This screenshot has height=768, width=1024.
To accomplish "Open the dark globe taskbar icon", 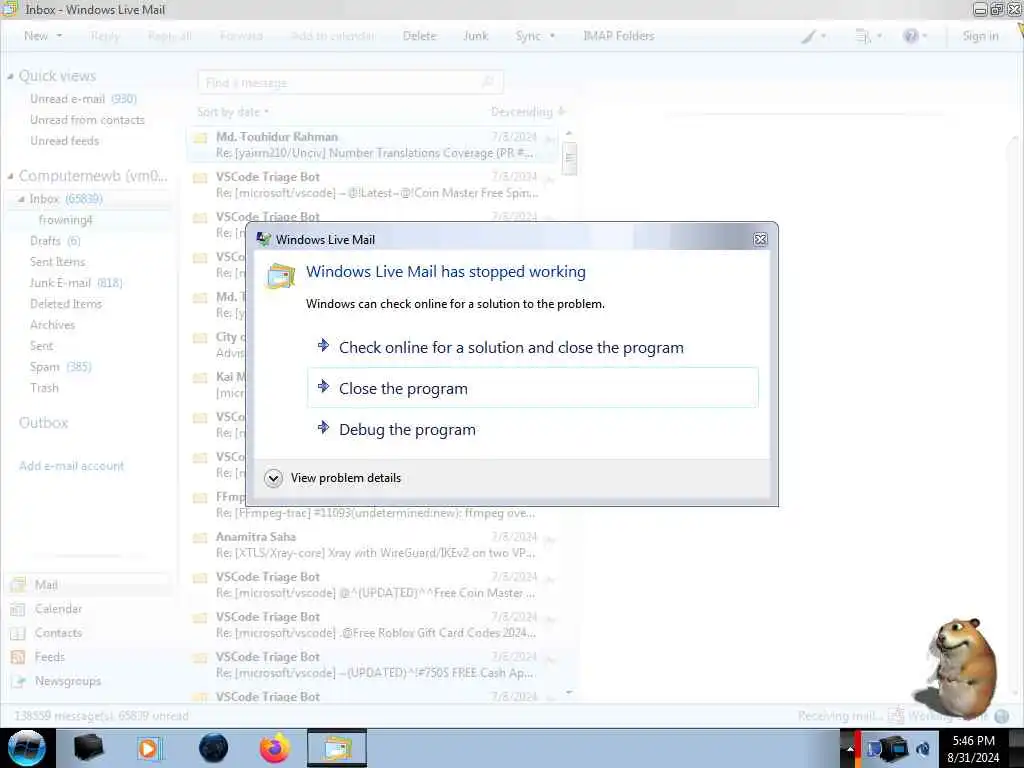I will [x=214, y=748].
